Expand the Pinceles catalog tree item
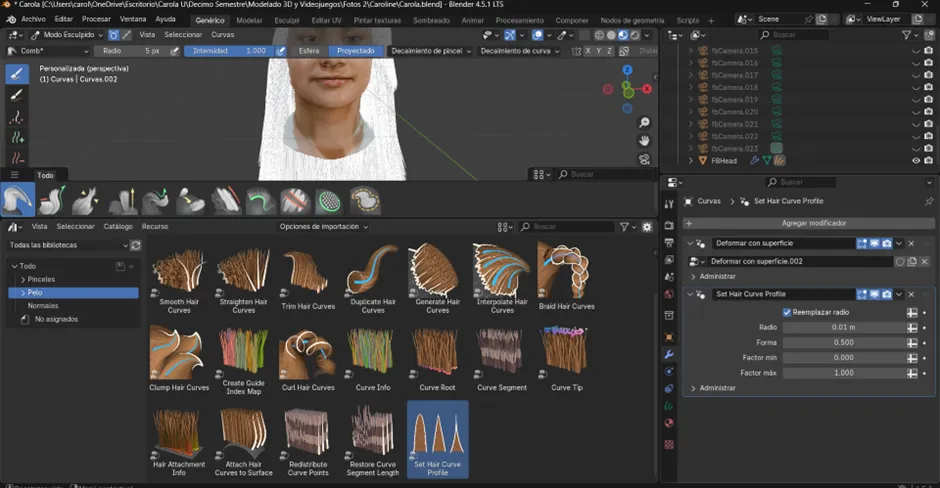The image size is (940, 488). tap(22, 279)
